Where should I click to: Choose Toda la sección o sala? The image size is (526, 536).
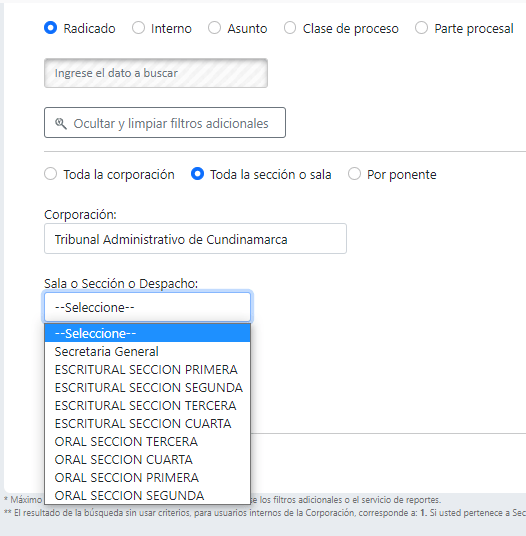click(x=197, y=174)
